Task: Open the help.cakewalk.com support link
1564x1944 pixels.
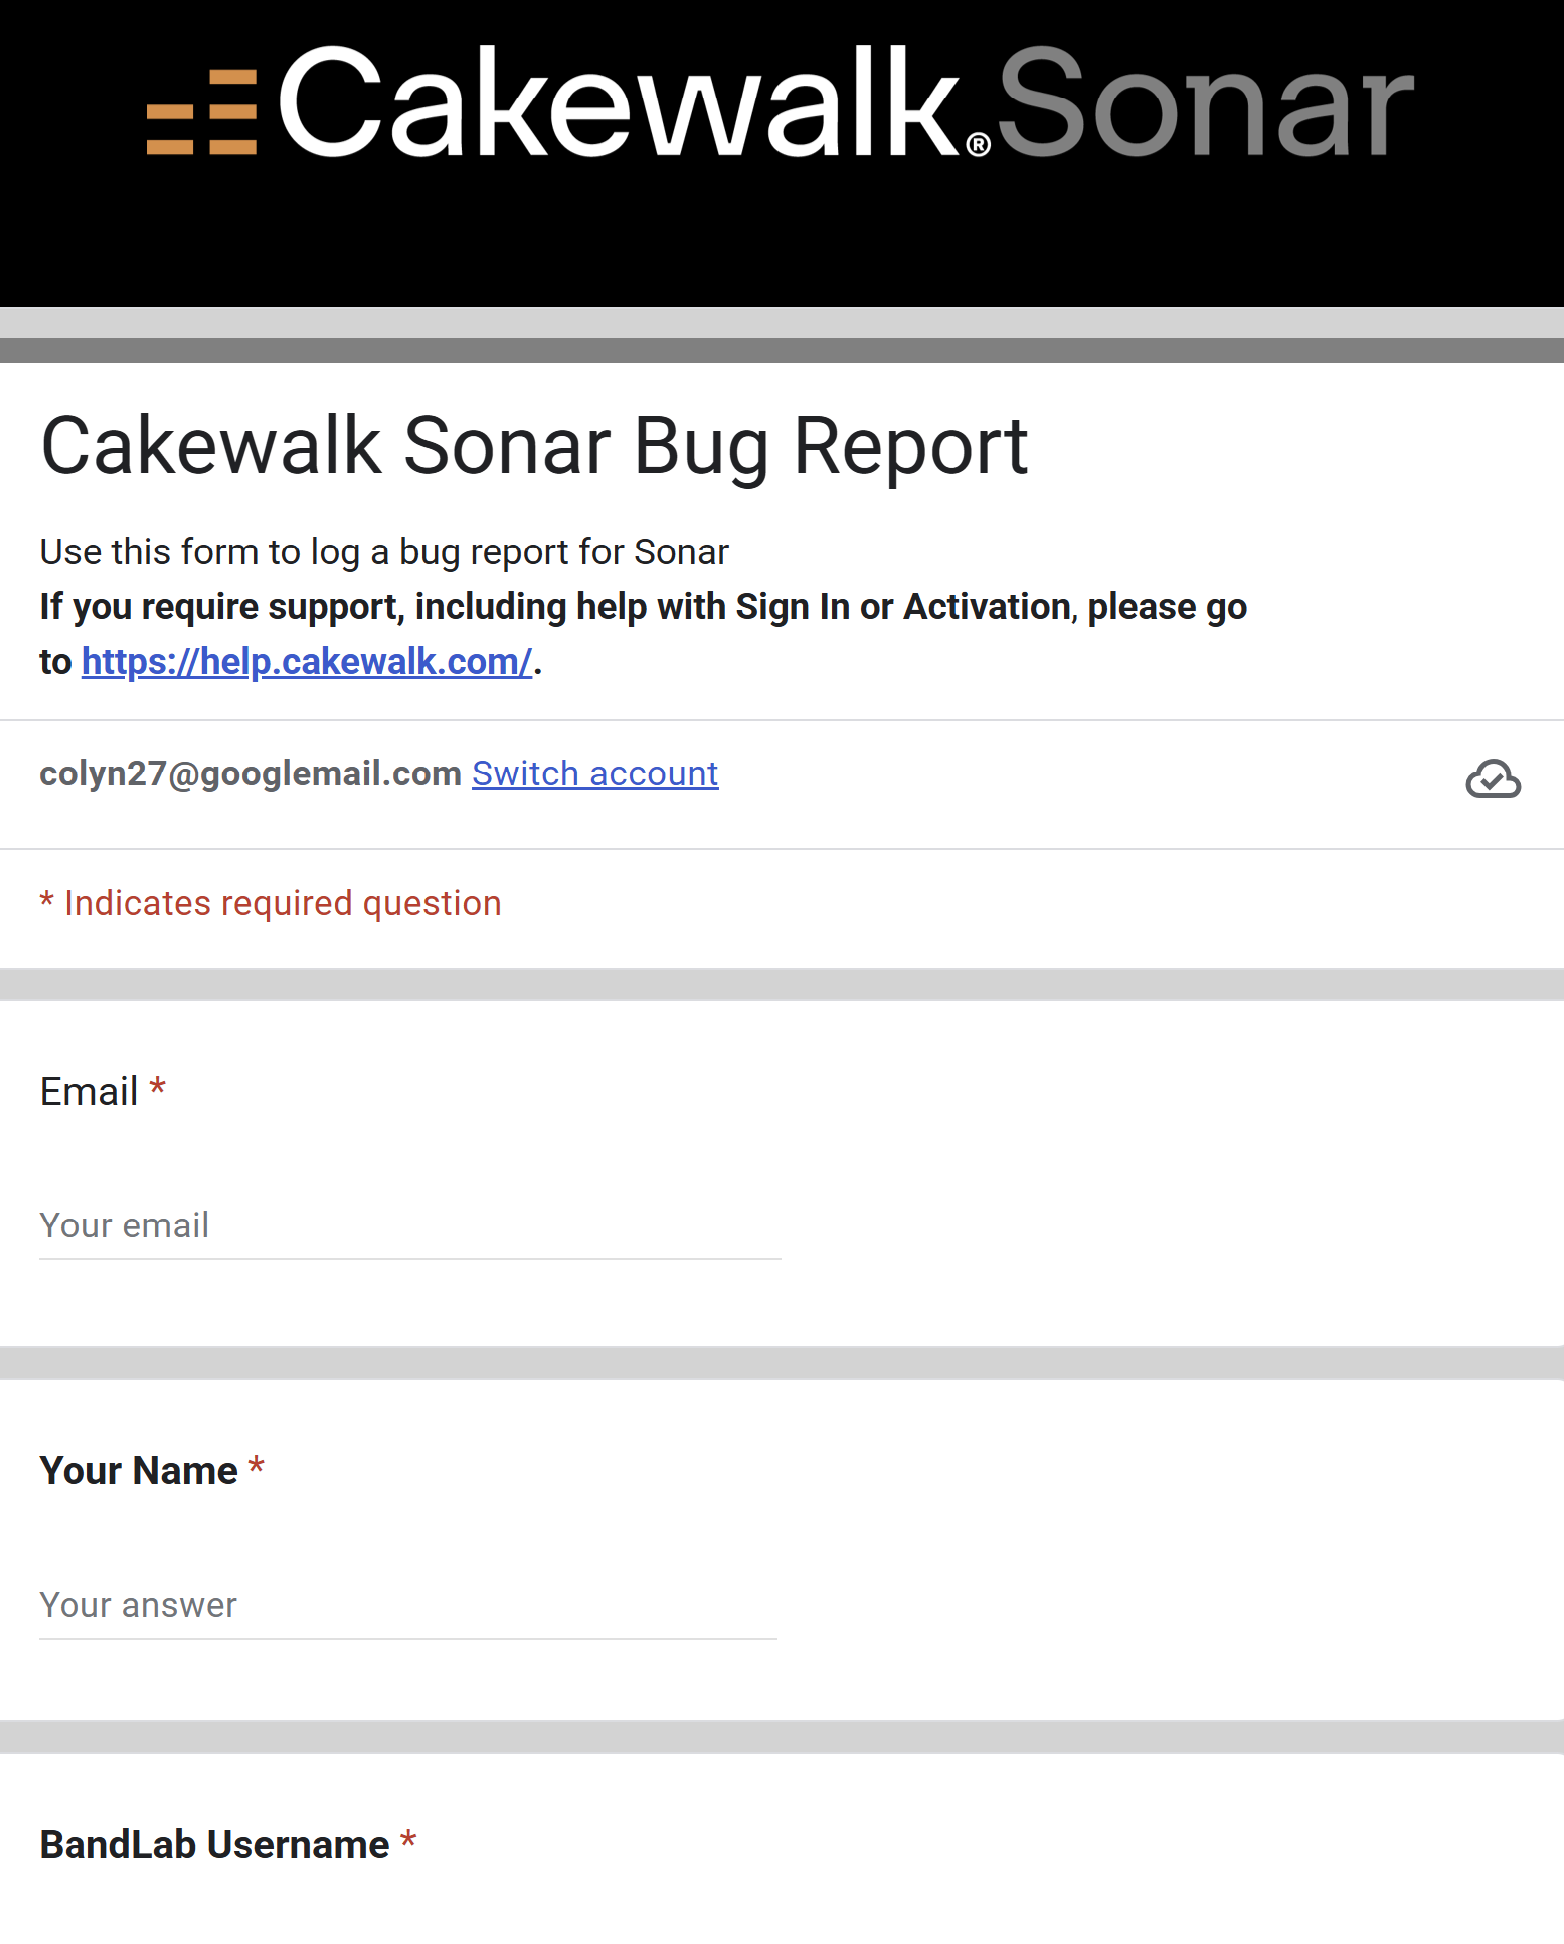Action: [306, 662]
